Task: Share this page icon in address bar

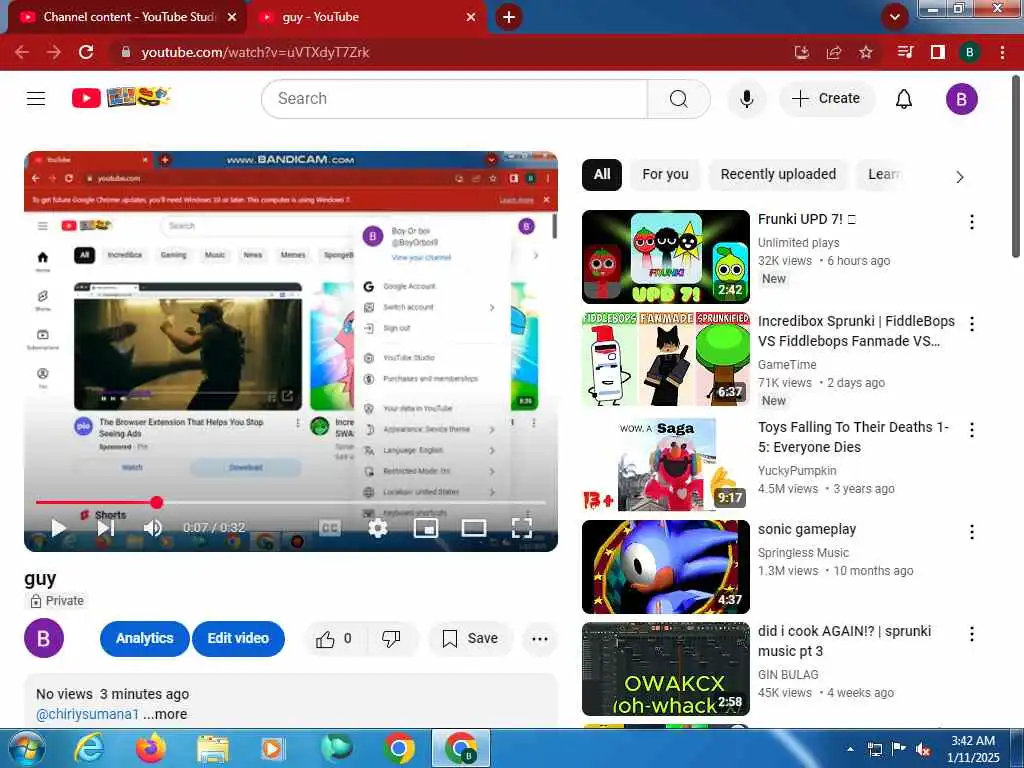Action: [834, 52]
